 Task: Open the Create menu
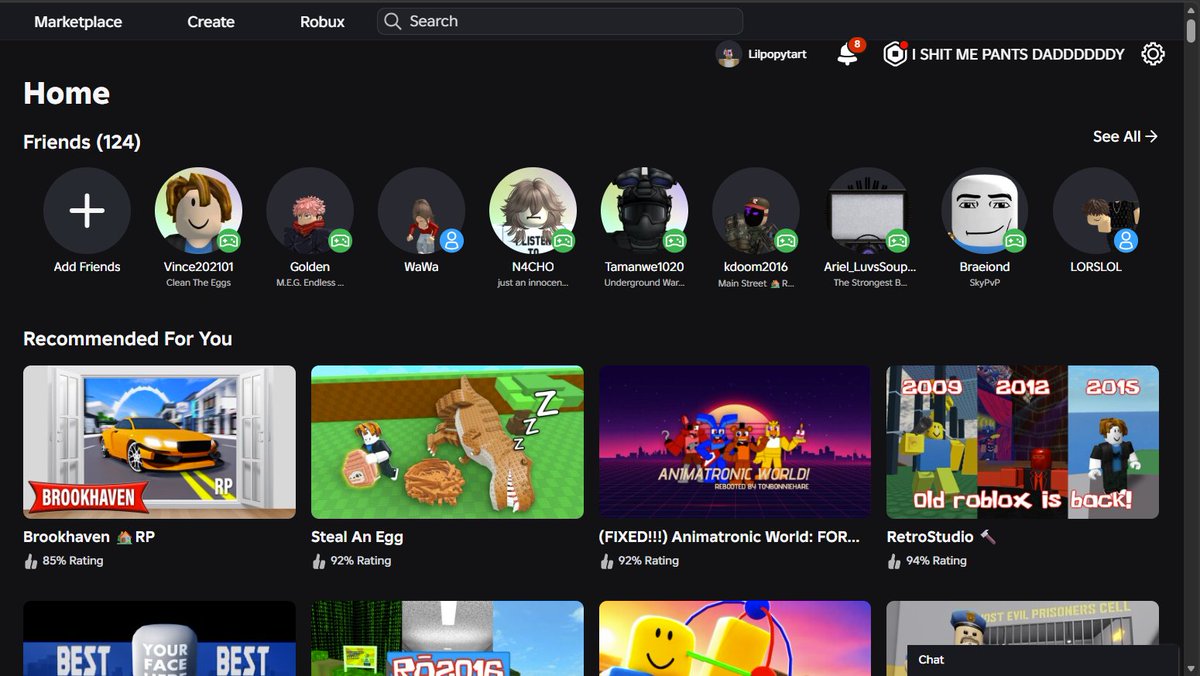(x=211, y=21)
